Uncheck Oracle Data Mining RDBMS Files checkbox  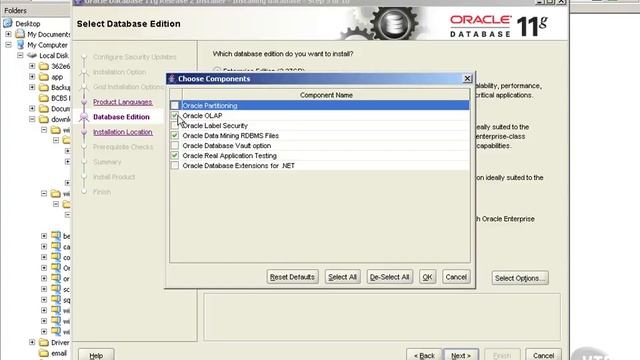click(x=175, y=136)
